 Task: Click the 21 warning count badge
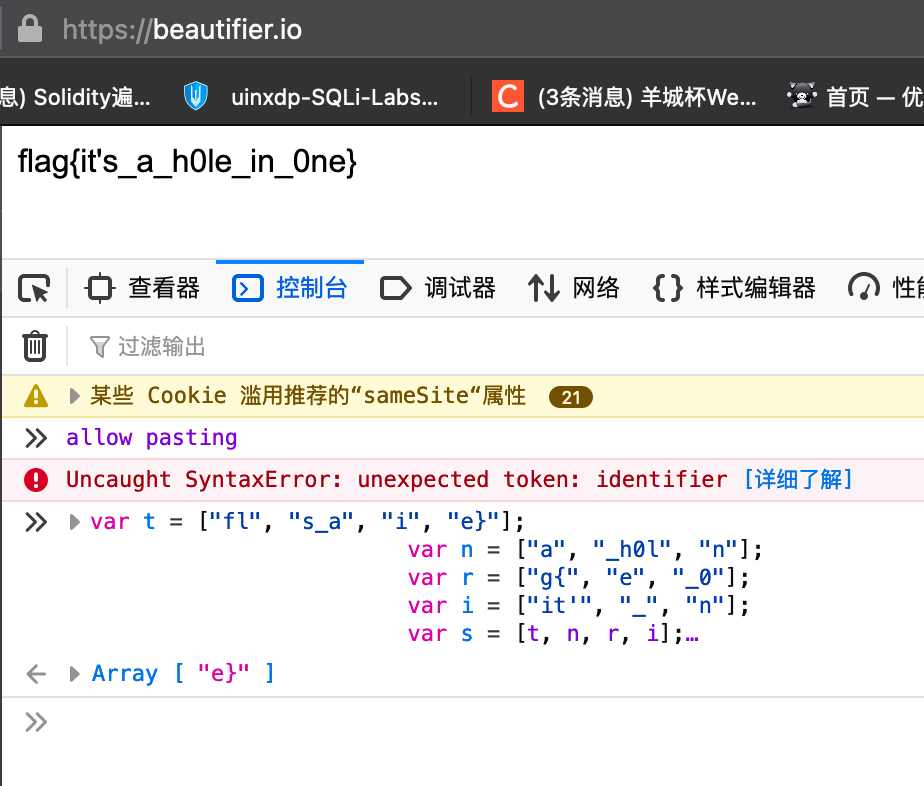pos(571,397)
